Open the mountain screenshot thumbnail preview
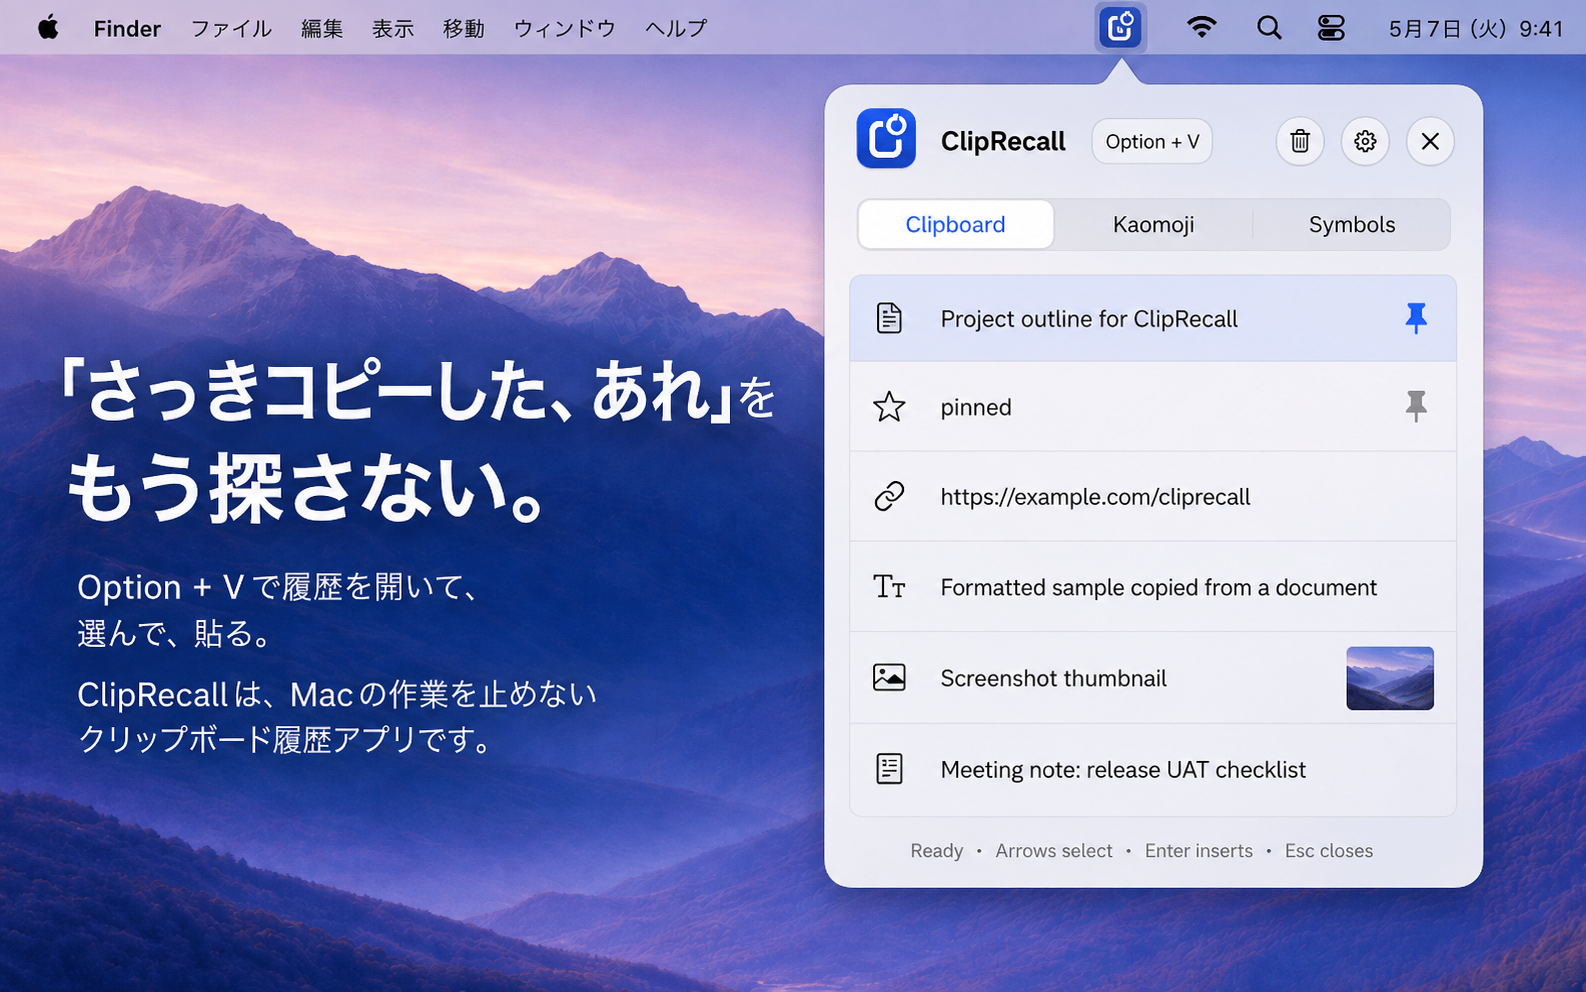Image resolution: width=1586 pixels, height=992 pixels. click(x=1390, y=678)
